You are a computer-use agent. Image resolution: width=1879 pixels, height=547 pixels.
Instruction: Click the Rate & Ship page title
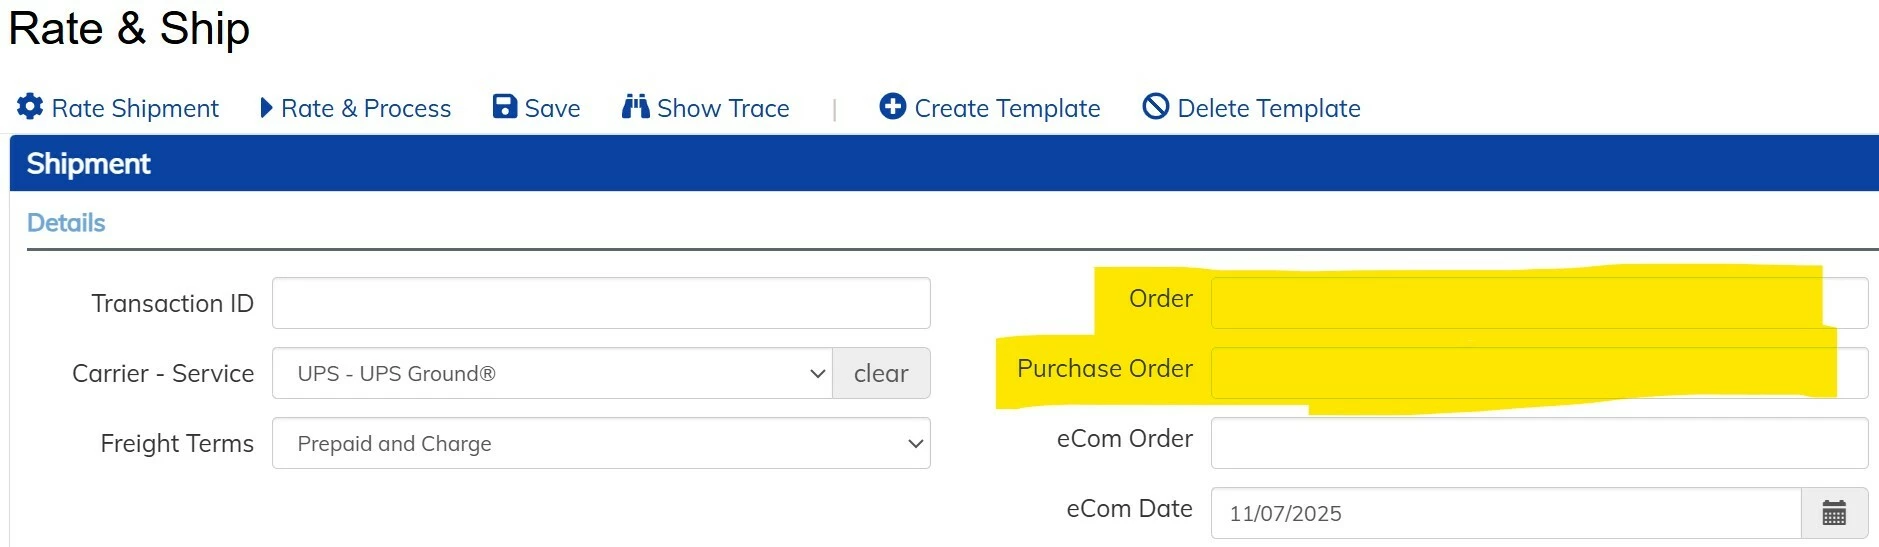(129, 28)
